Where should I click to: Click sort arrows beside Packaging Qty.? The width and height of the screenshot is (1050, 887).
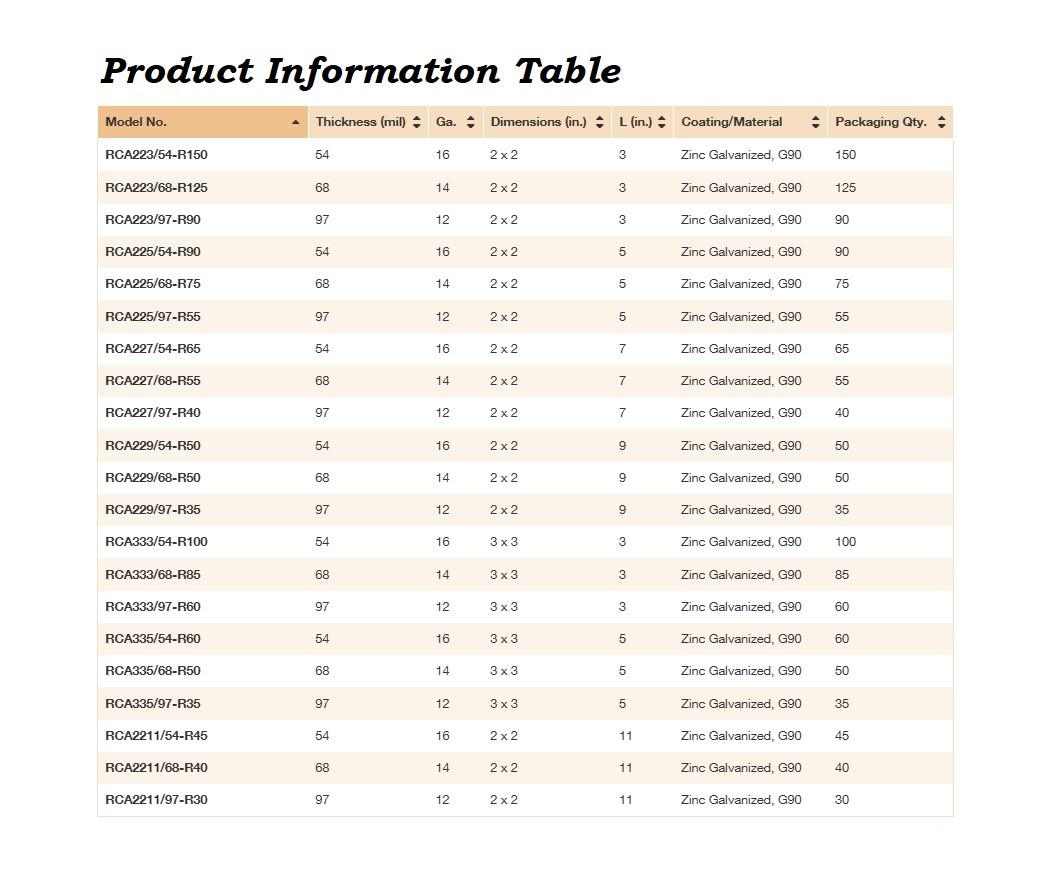tap(942, 122)
